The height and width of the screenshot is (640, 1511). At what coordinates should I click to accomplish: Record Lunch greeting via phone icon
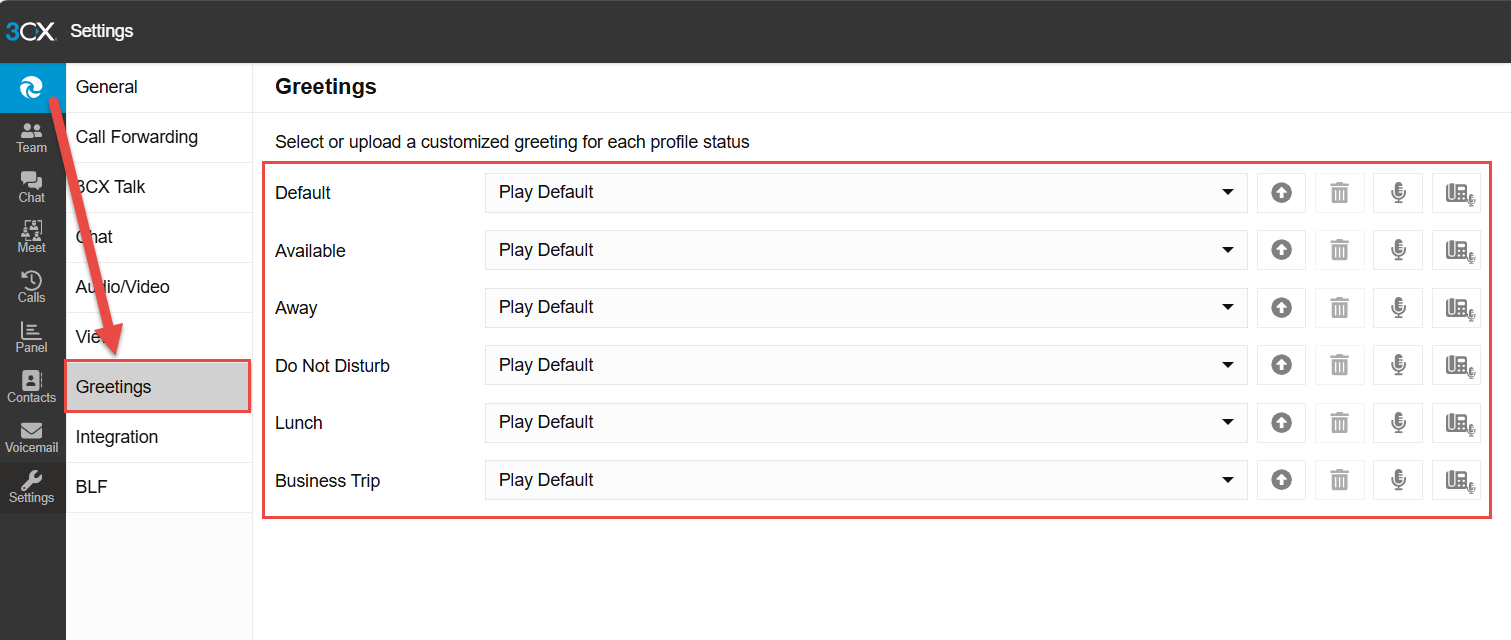click(1457, 423)
